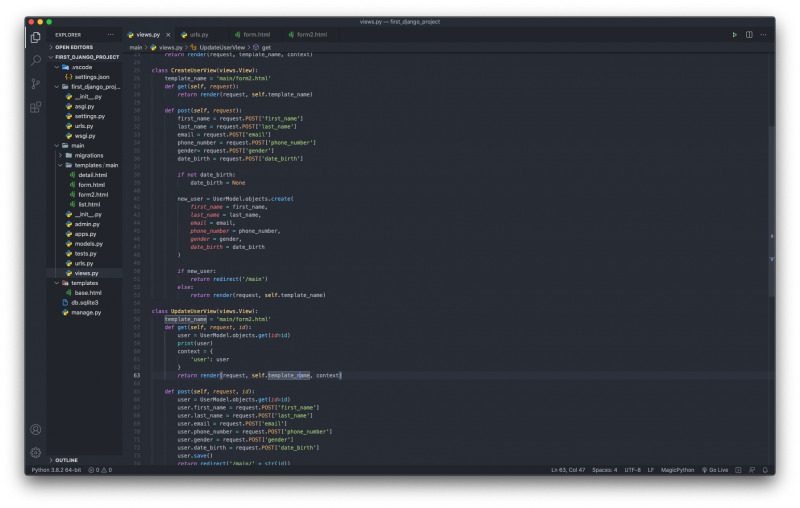Screen dimensions: 800x508
Task: Run the Python file with play icon
Action: click(734, 34)
